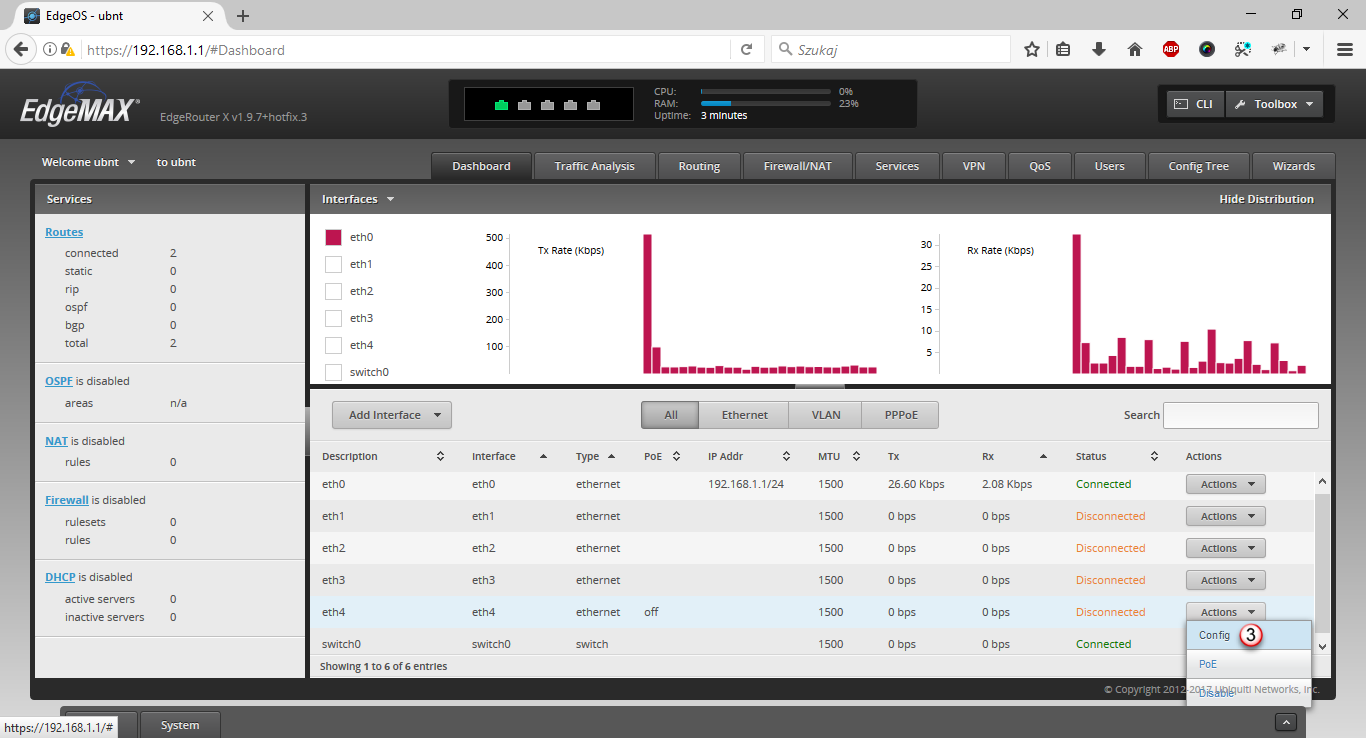Reload the page with the refresh icon
The width and height of the screenshot is (1366, 738).
[746, 49]
